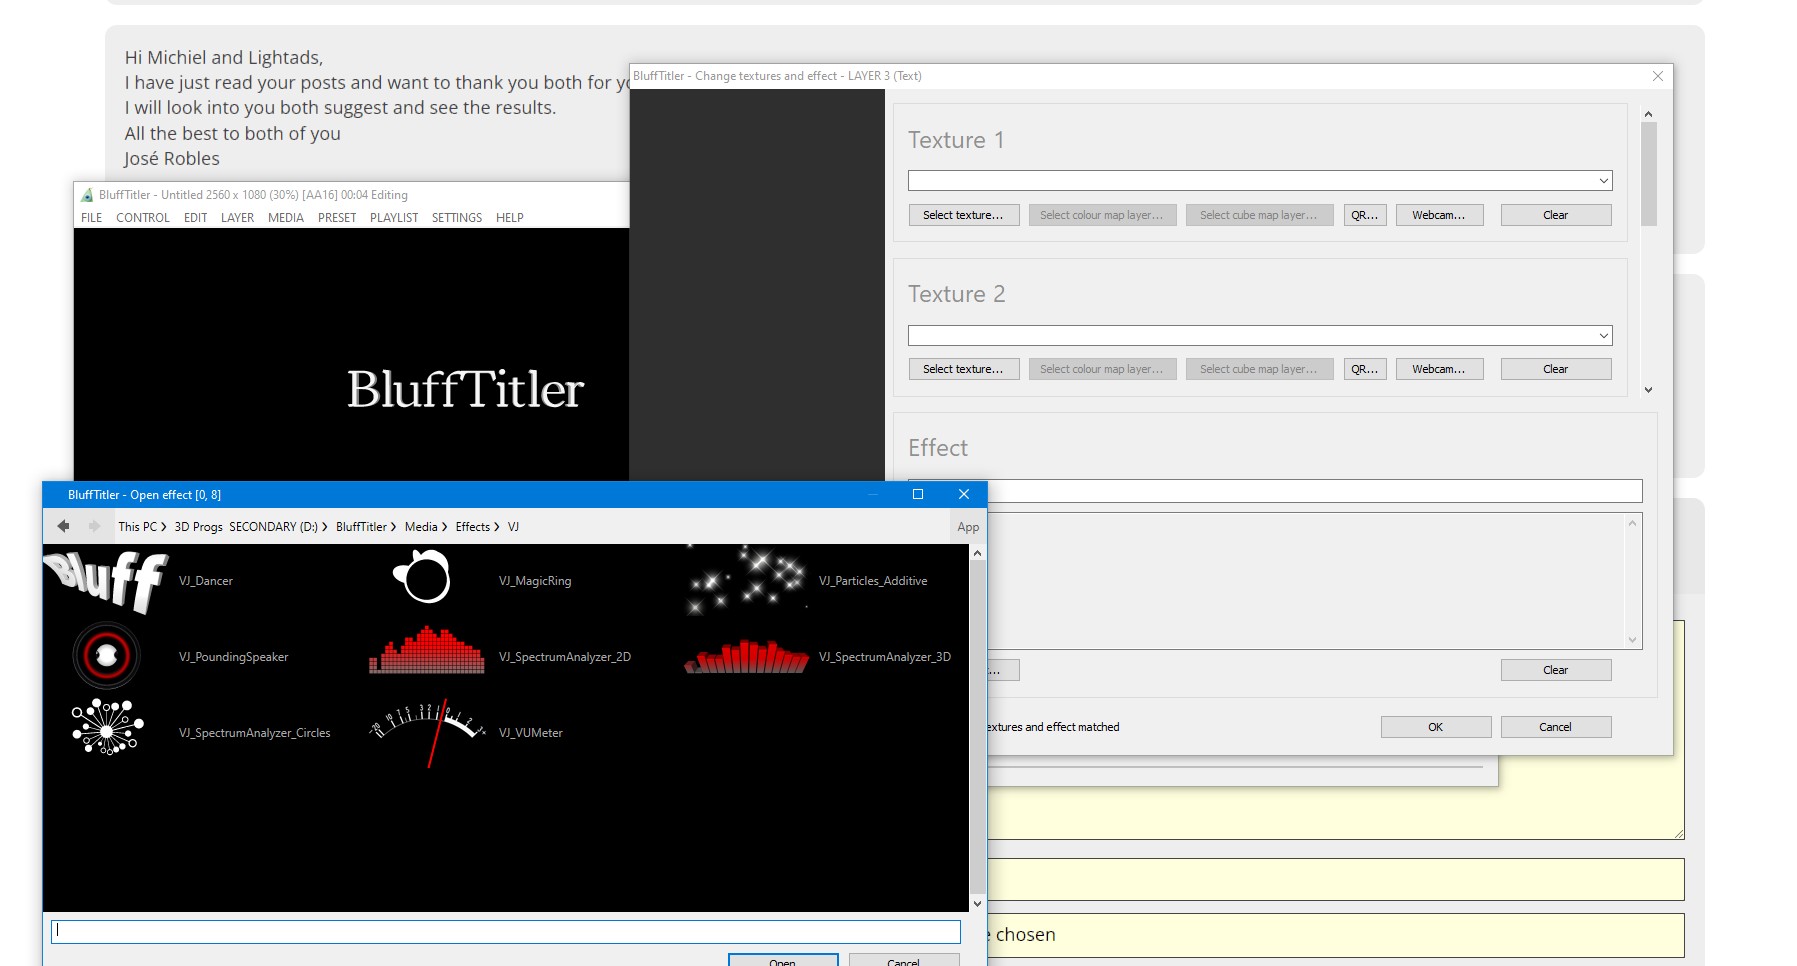The height and width of the screenshot is (966, 1797).
Task: Click scroll up arrow in effect description box
Action: point(1632,523)
